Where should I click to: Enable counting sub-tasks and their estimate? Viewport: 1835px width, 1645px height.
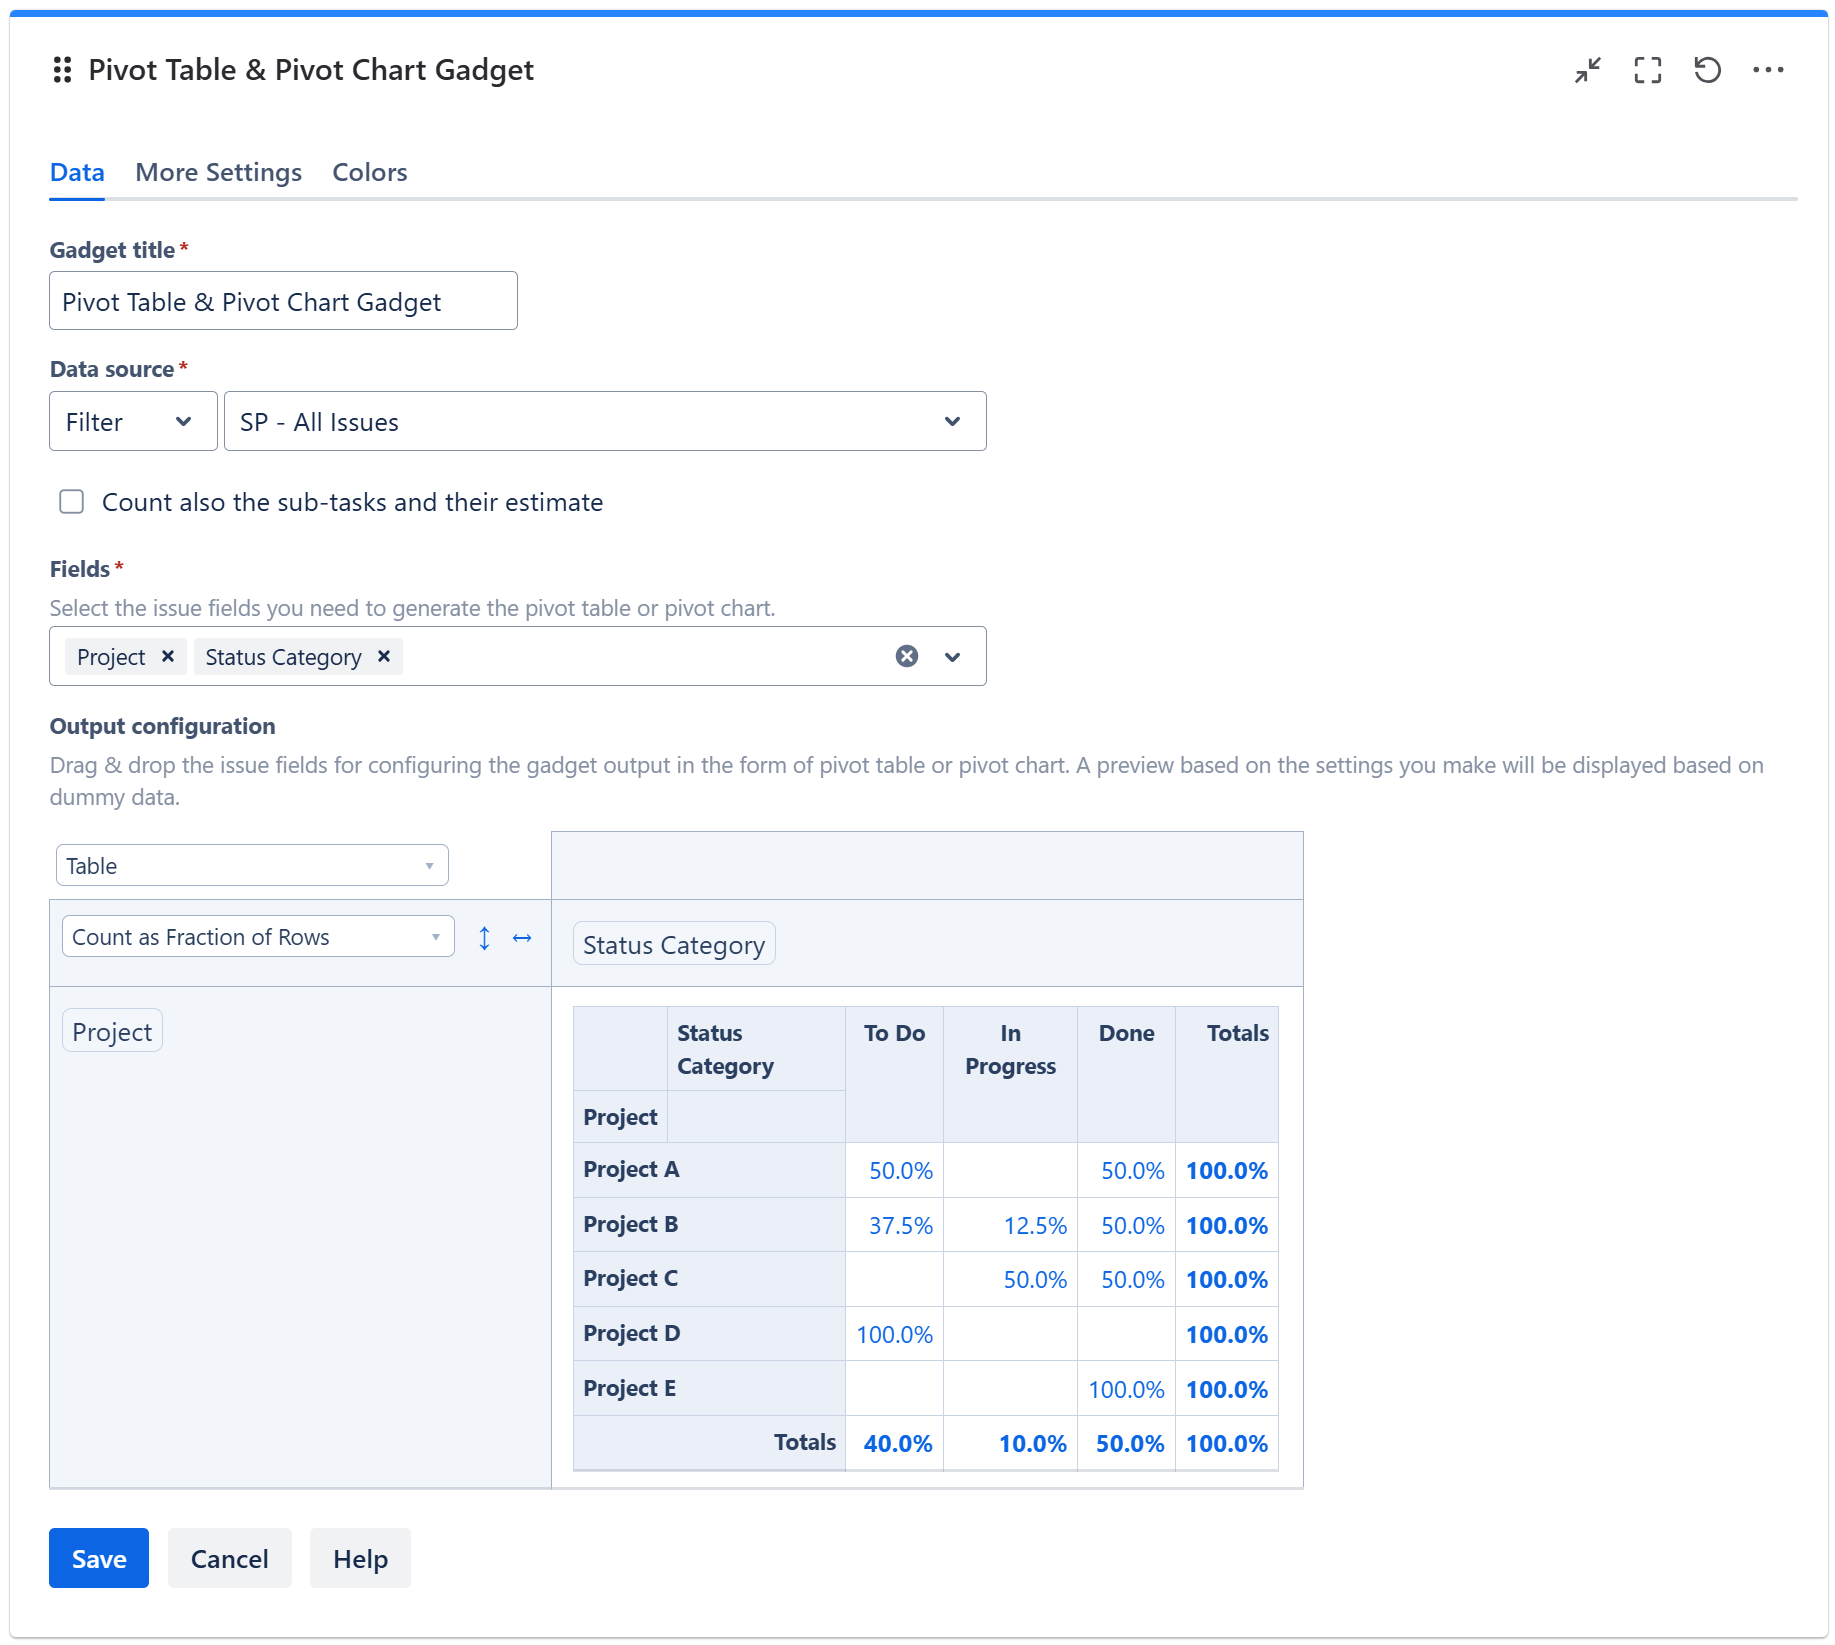click(72, 502)
